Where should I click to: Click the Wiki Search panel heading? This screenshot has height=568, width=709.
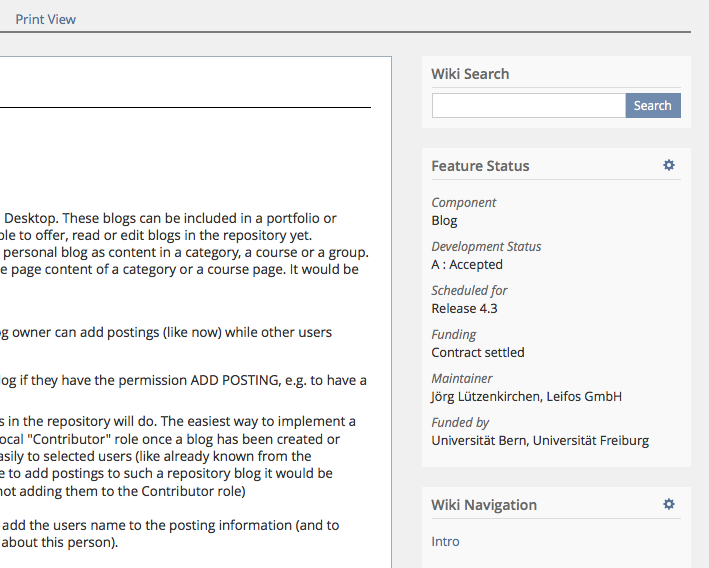[470, 74]
